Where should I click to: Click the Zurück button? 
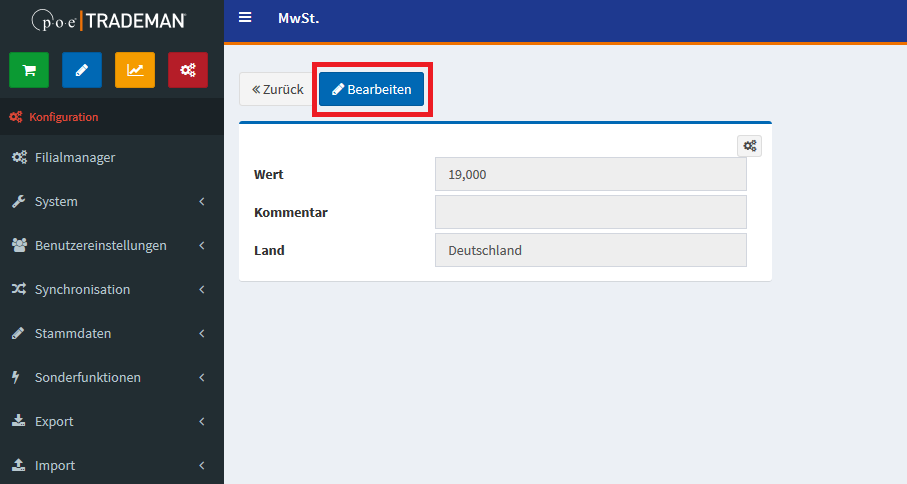(277, 89)
